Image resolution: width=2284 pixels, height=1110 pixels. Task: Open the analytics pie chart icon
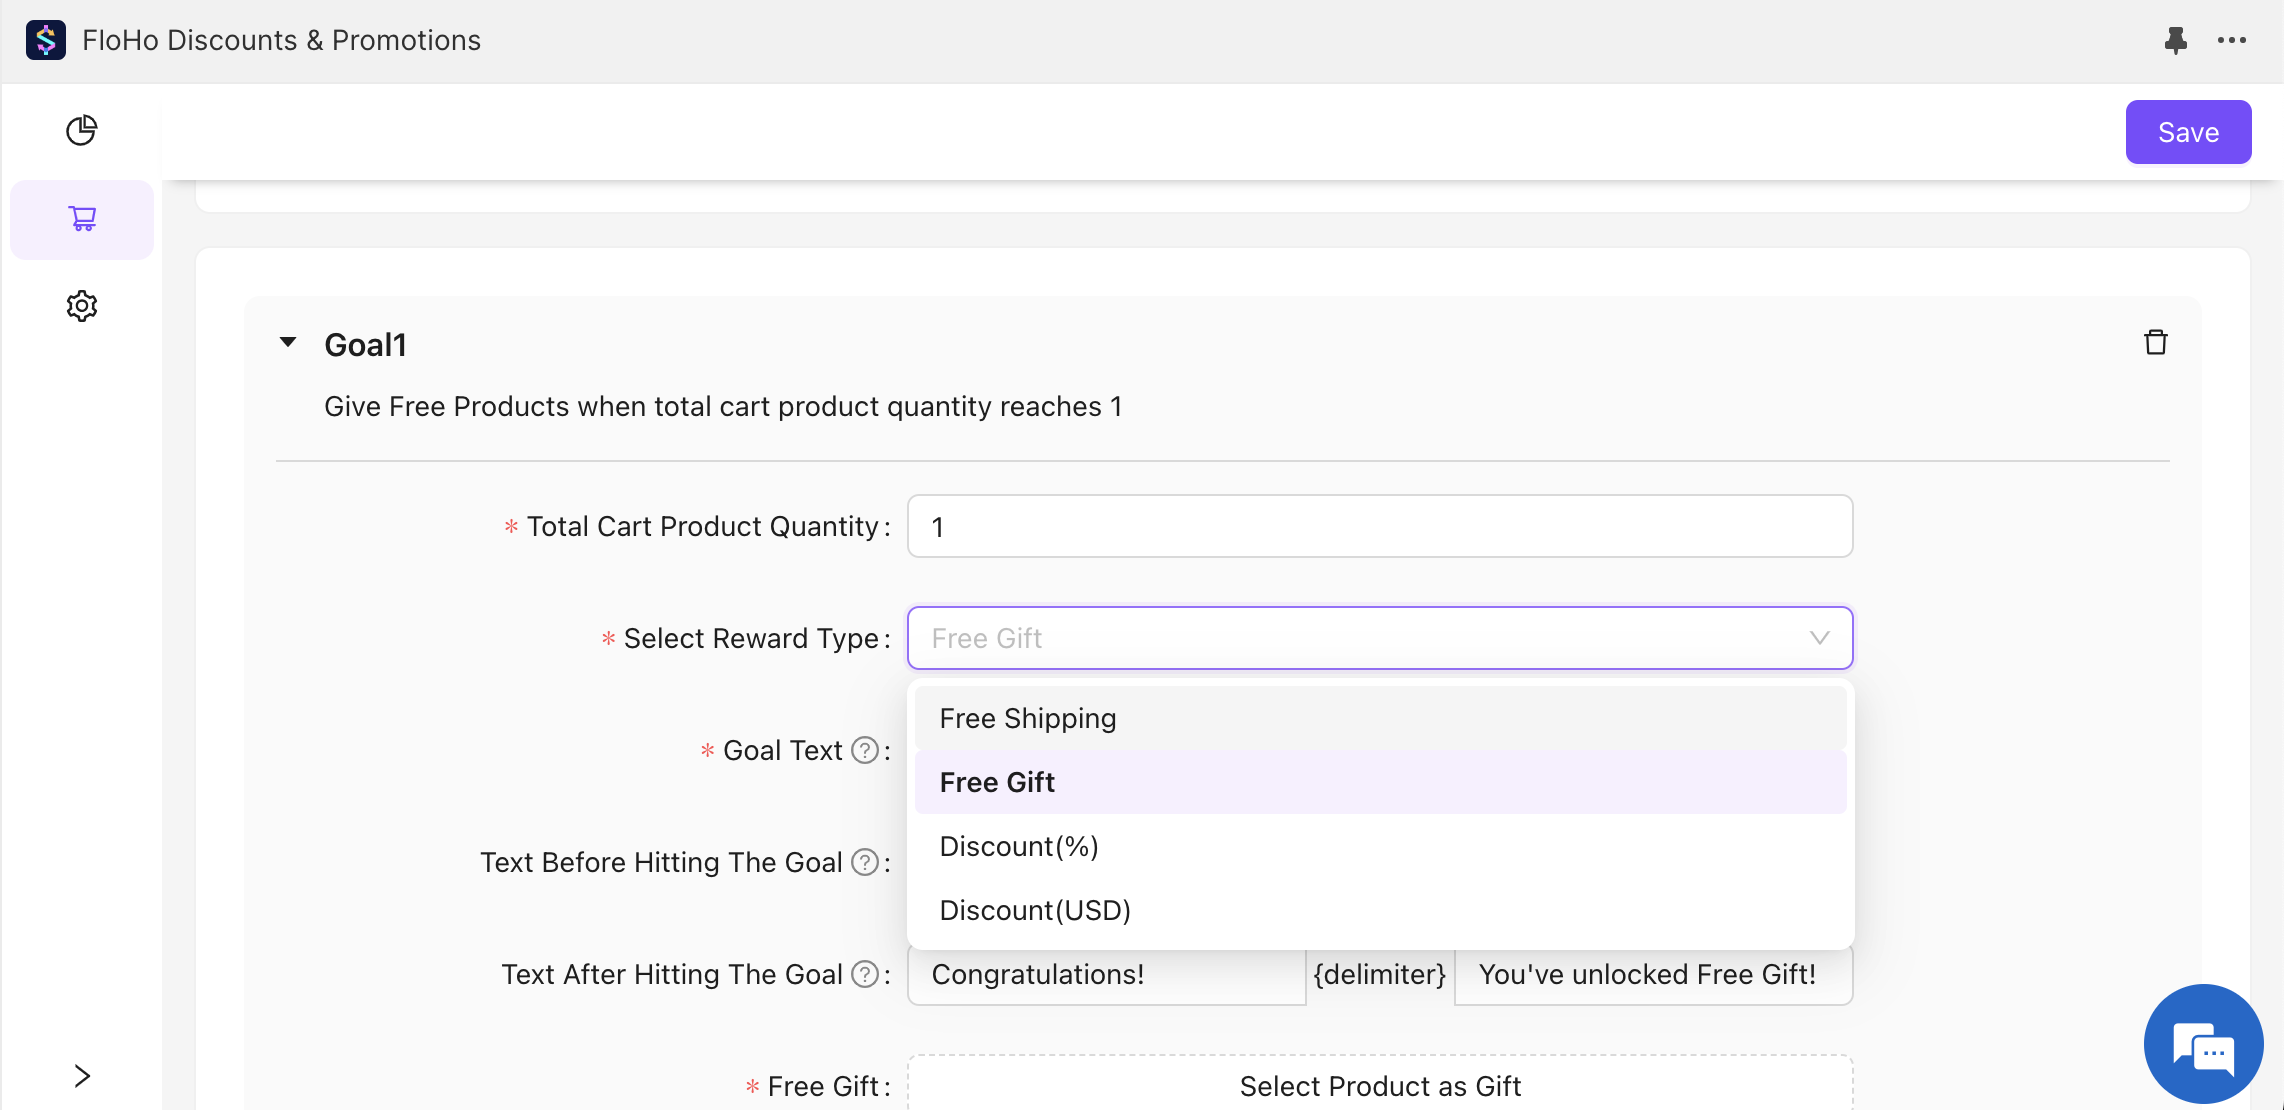pyautogui.click(x=82, y=130)
